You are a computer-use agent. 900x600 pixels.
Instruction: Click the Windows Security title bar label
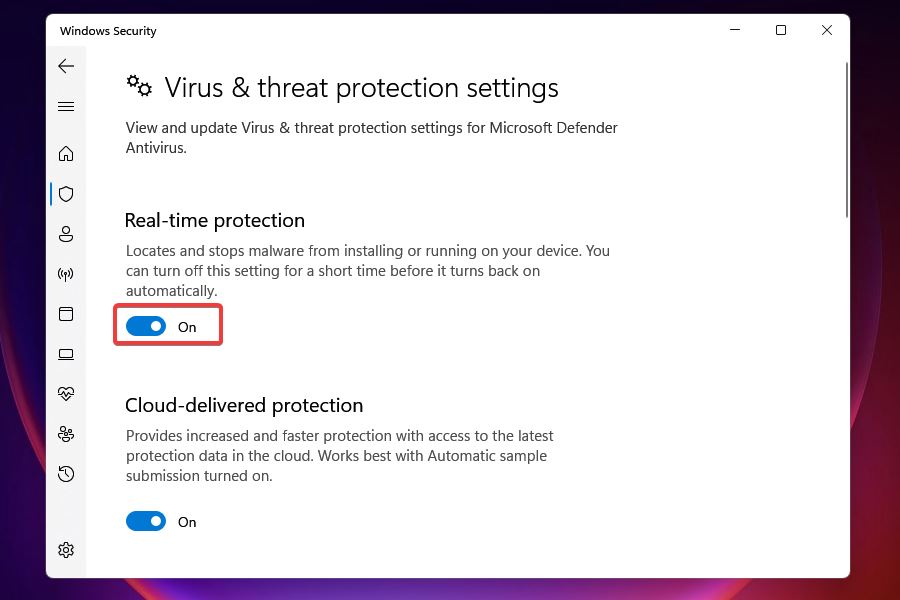click(x=108, y=31)
